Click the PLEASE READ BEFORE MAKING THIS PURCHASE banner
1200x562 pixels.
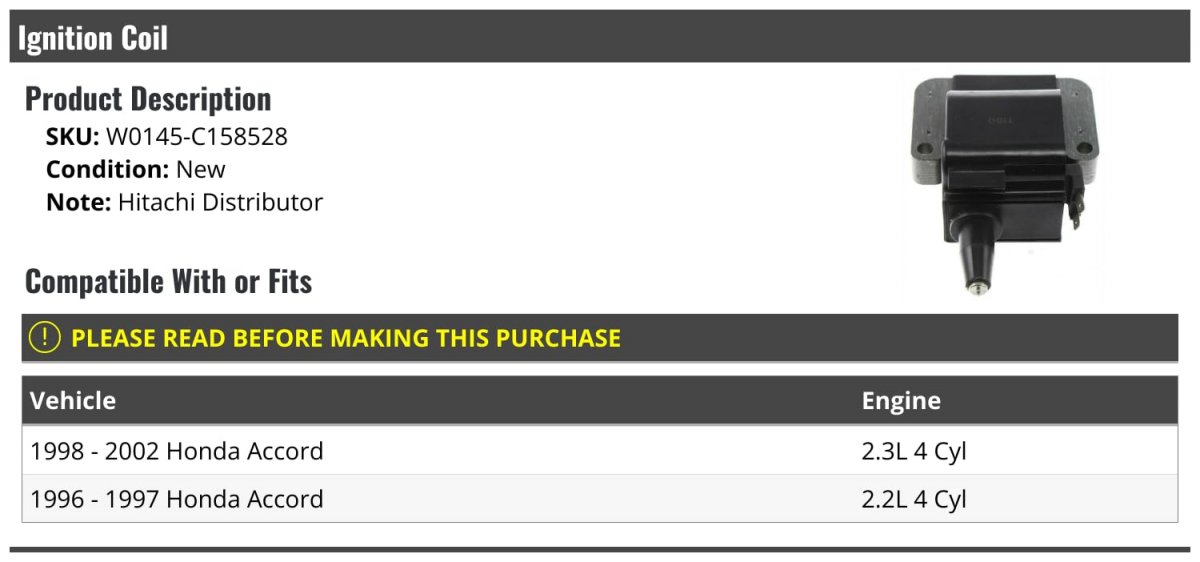click(x=346, y=338)
